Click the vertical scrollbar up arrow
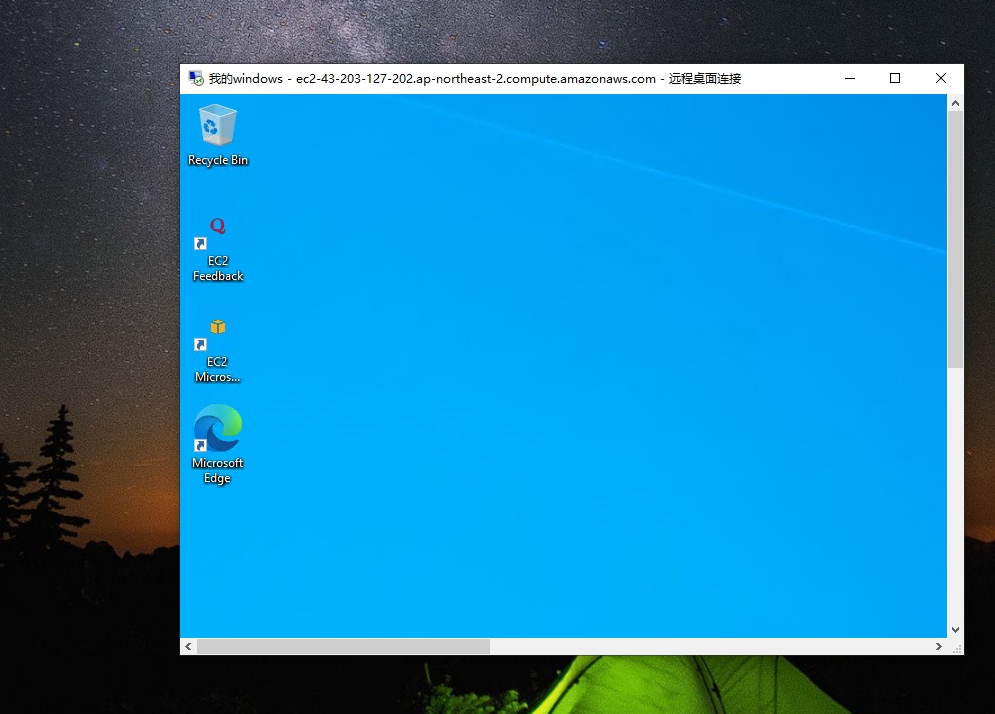 click(955, 103)
